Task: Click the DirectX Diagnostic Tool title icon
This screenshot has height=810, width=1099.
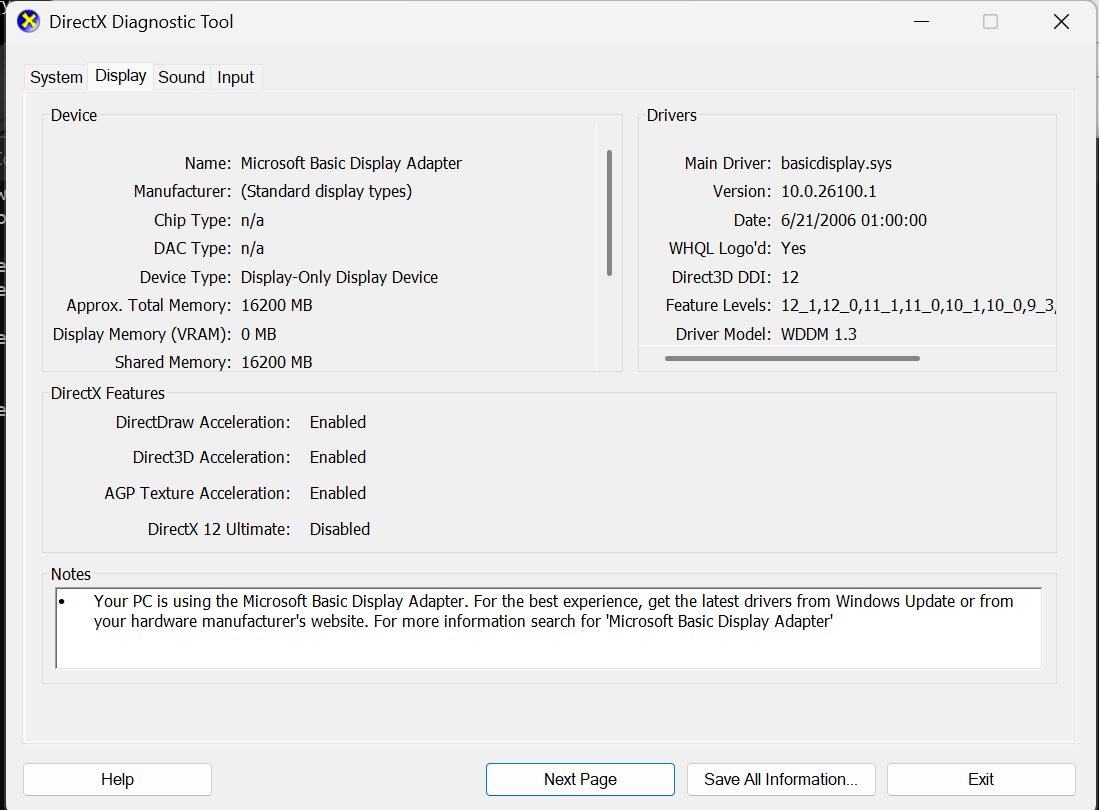Action: tap(29, 22)
